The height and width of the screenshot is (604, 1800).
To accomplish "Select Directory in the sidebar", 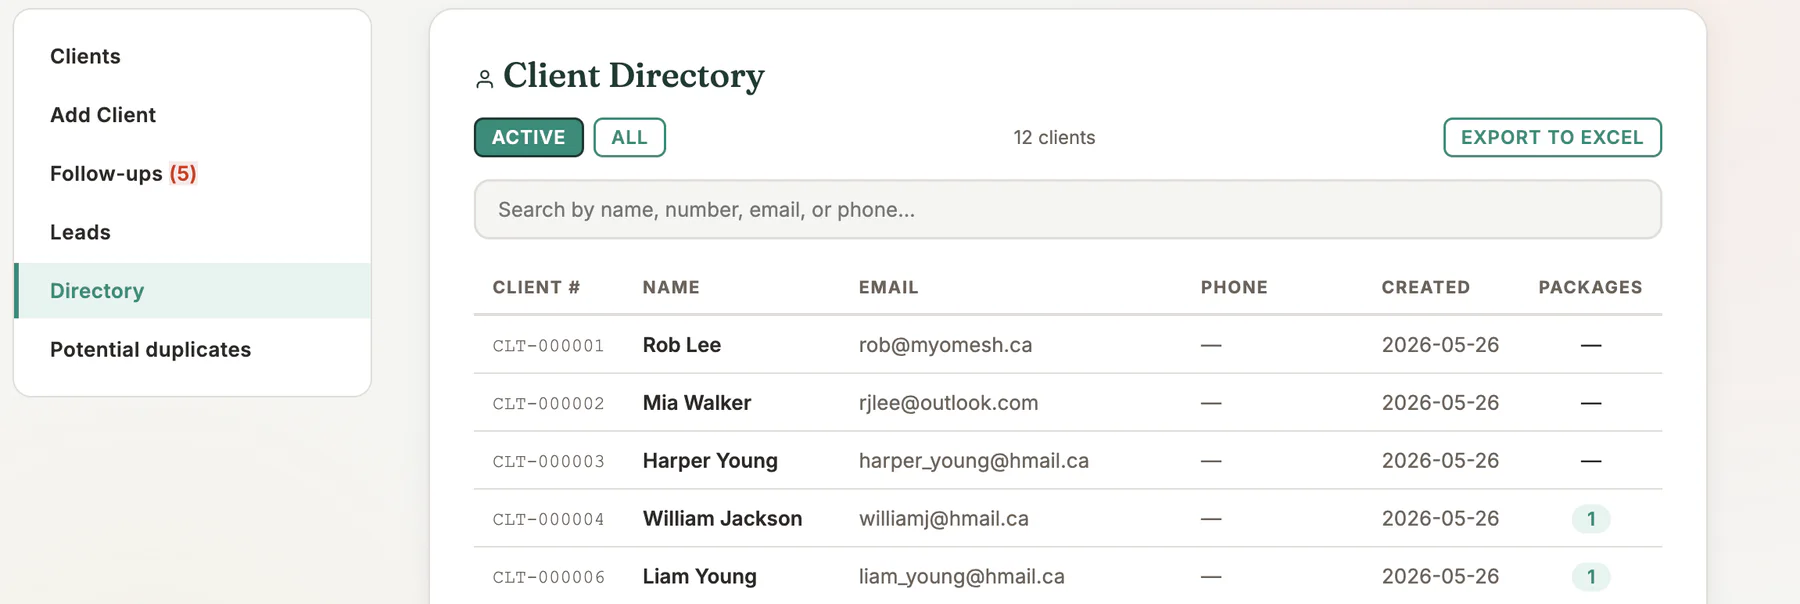I will coord(194,291).
